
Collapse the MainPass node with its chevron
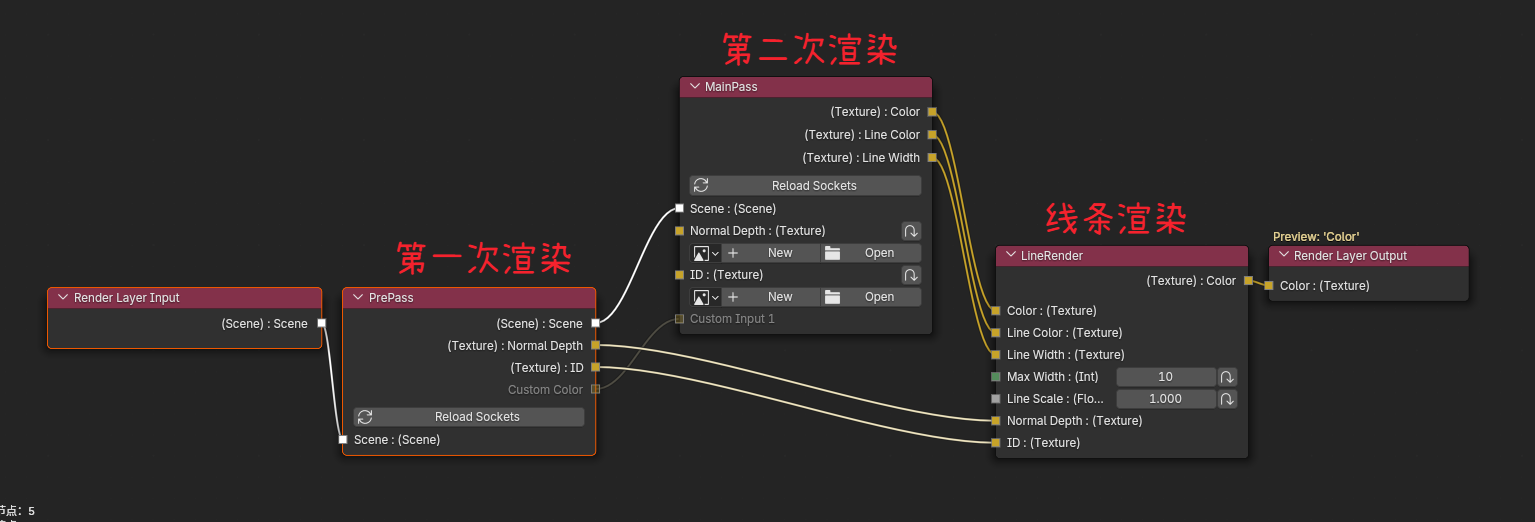click(694, 87)
